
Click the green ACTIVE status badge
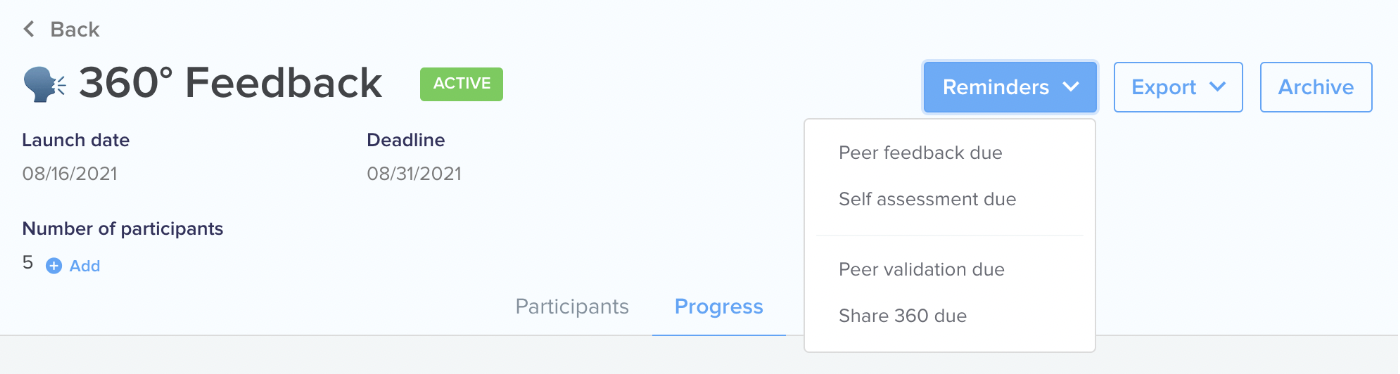coord(461,84)
